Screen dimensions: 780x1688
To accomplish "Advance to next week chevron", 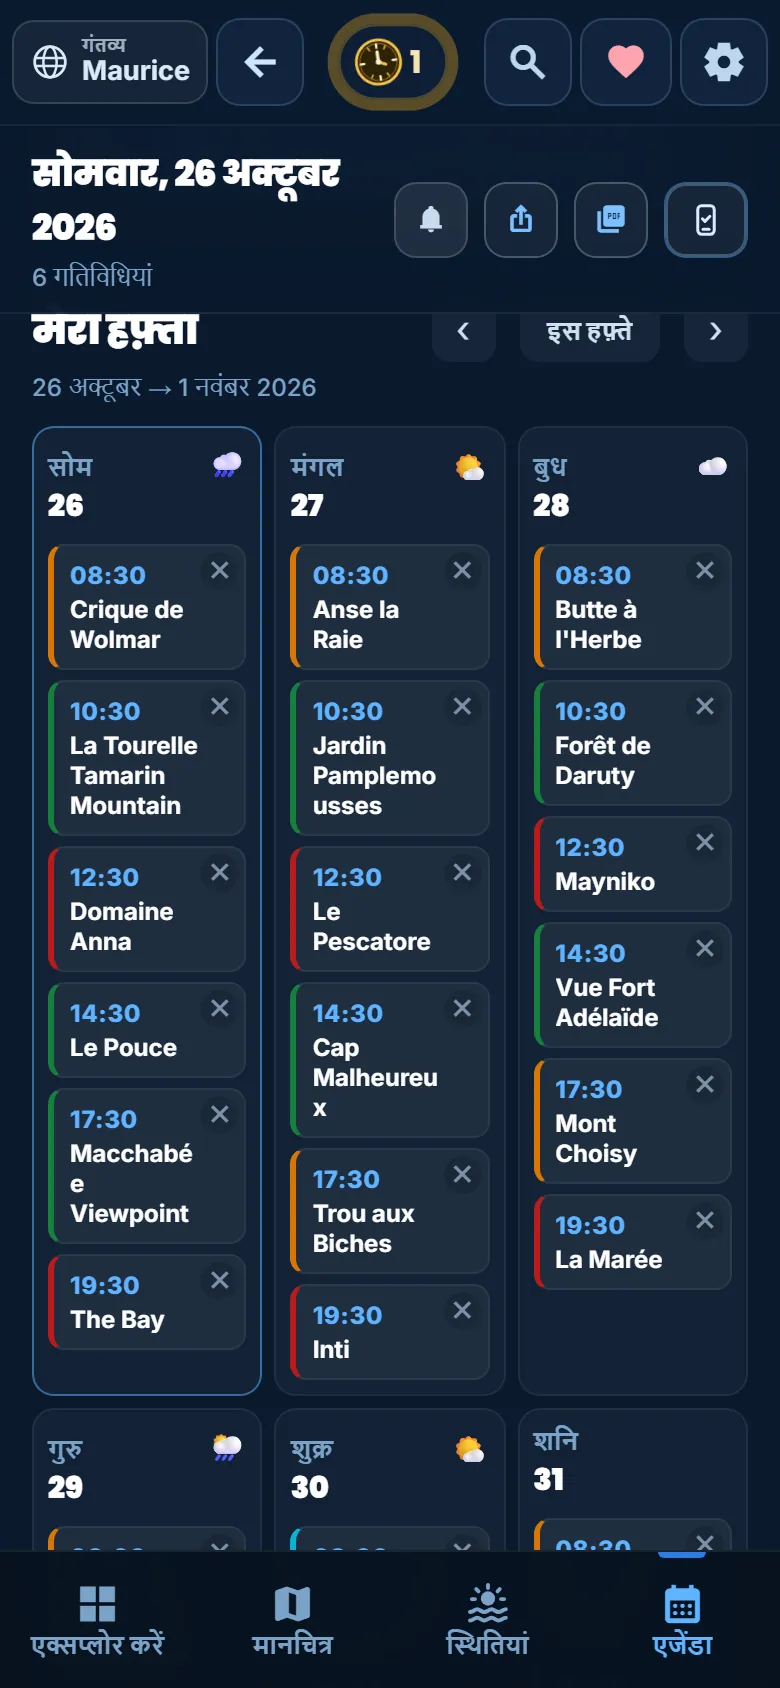I will click(x=716, y=331).
